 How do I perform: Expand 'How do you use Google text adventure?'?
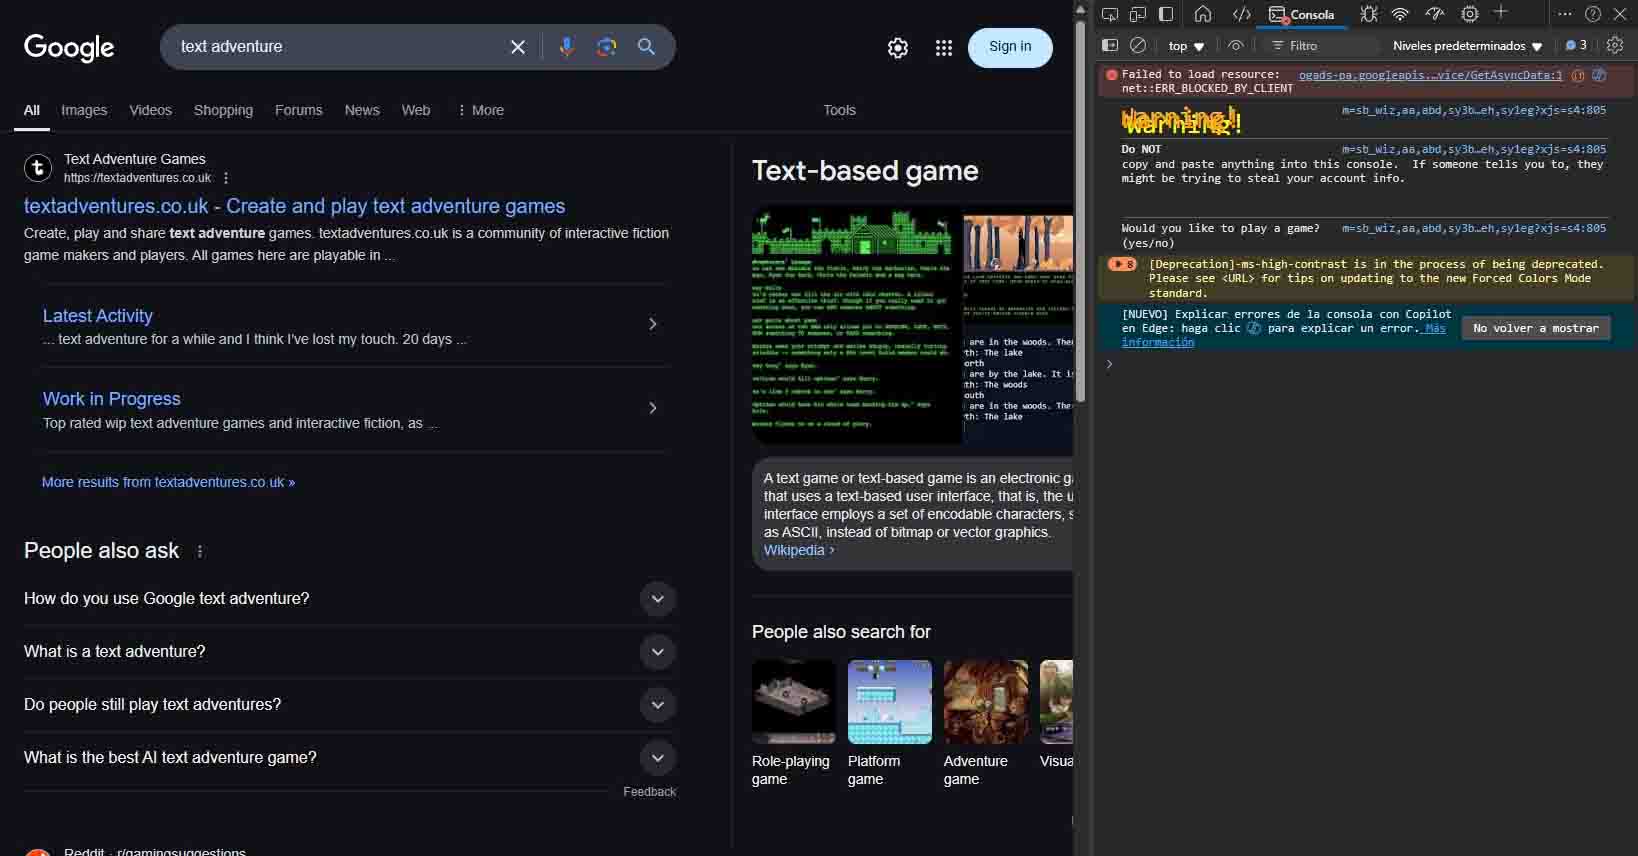click(657, 599)
